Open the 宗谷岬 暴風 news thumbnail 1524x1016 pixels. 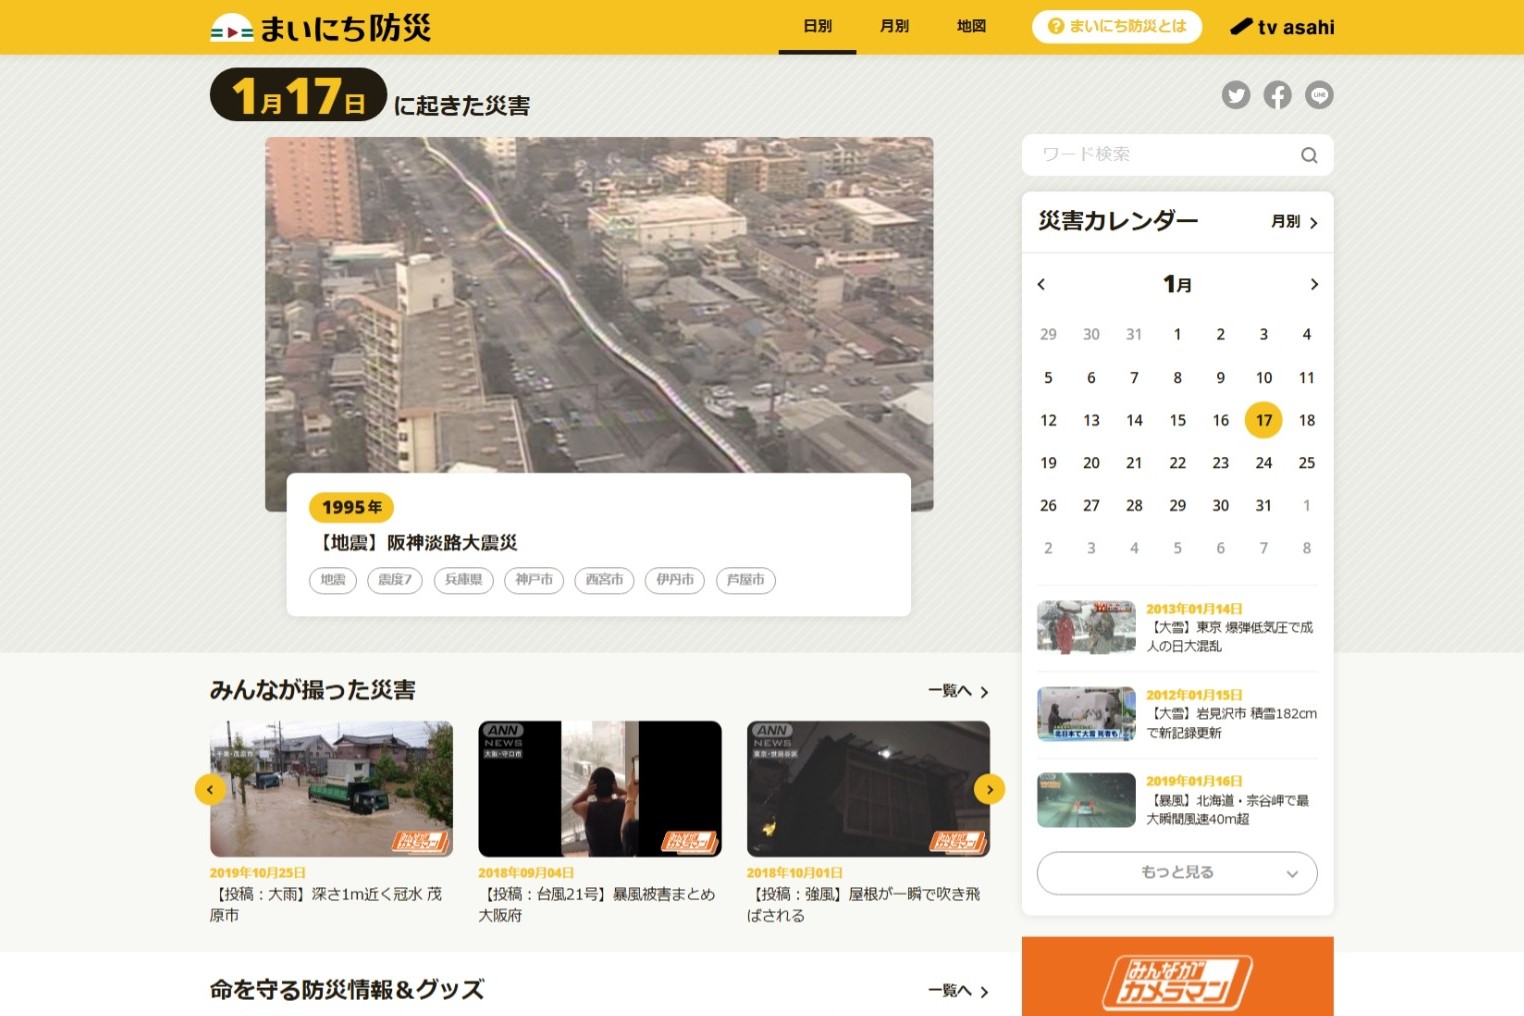coord(1086,800)
